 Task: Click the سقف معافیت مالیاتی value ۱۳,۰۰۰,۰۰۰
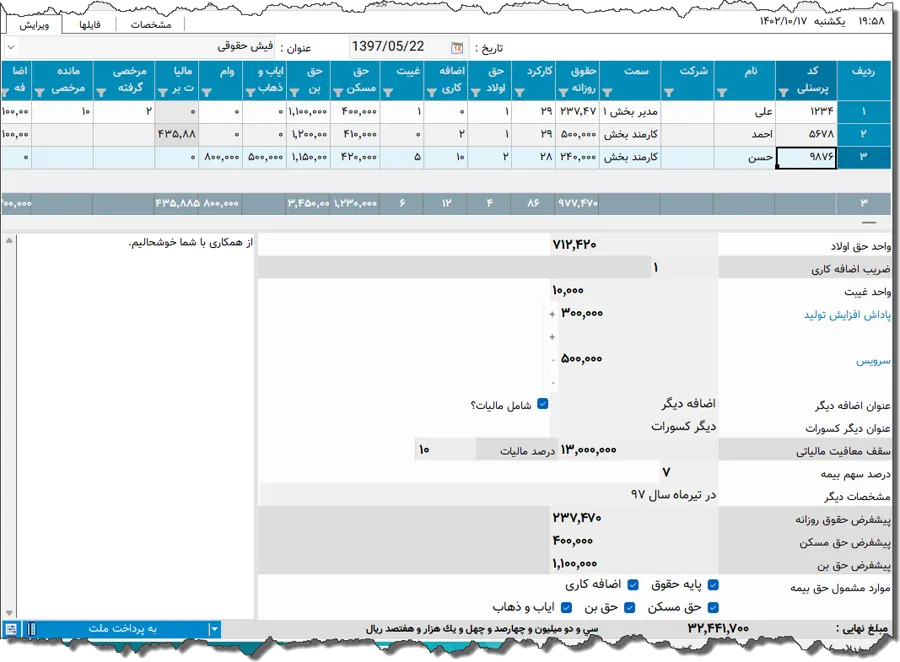pyautogui.click(x=637, y=450)
